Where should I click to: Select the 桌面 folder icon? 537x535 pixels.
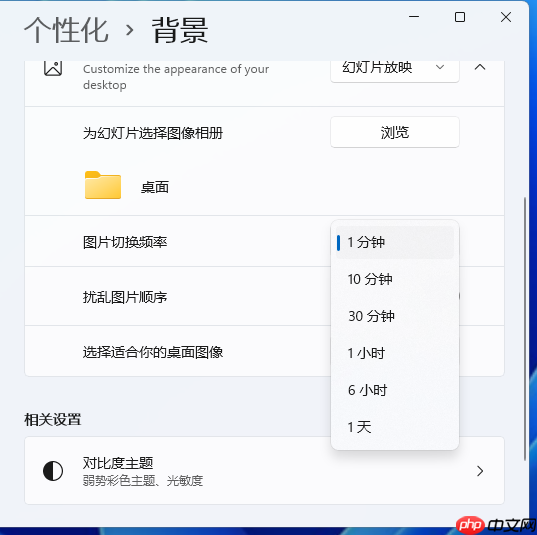pos(103,185)
